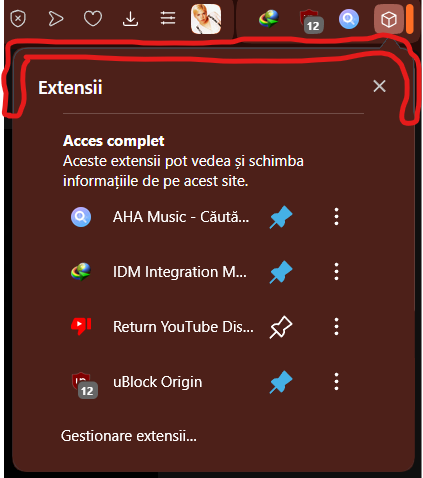The width and height of the screenshot is (423, 478).
Task: Click the Send/Flow arrow icon
Action: tap(55, 18)
